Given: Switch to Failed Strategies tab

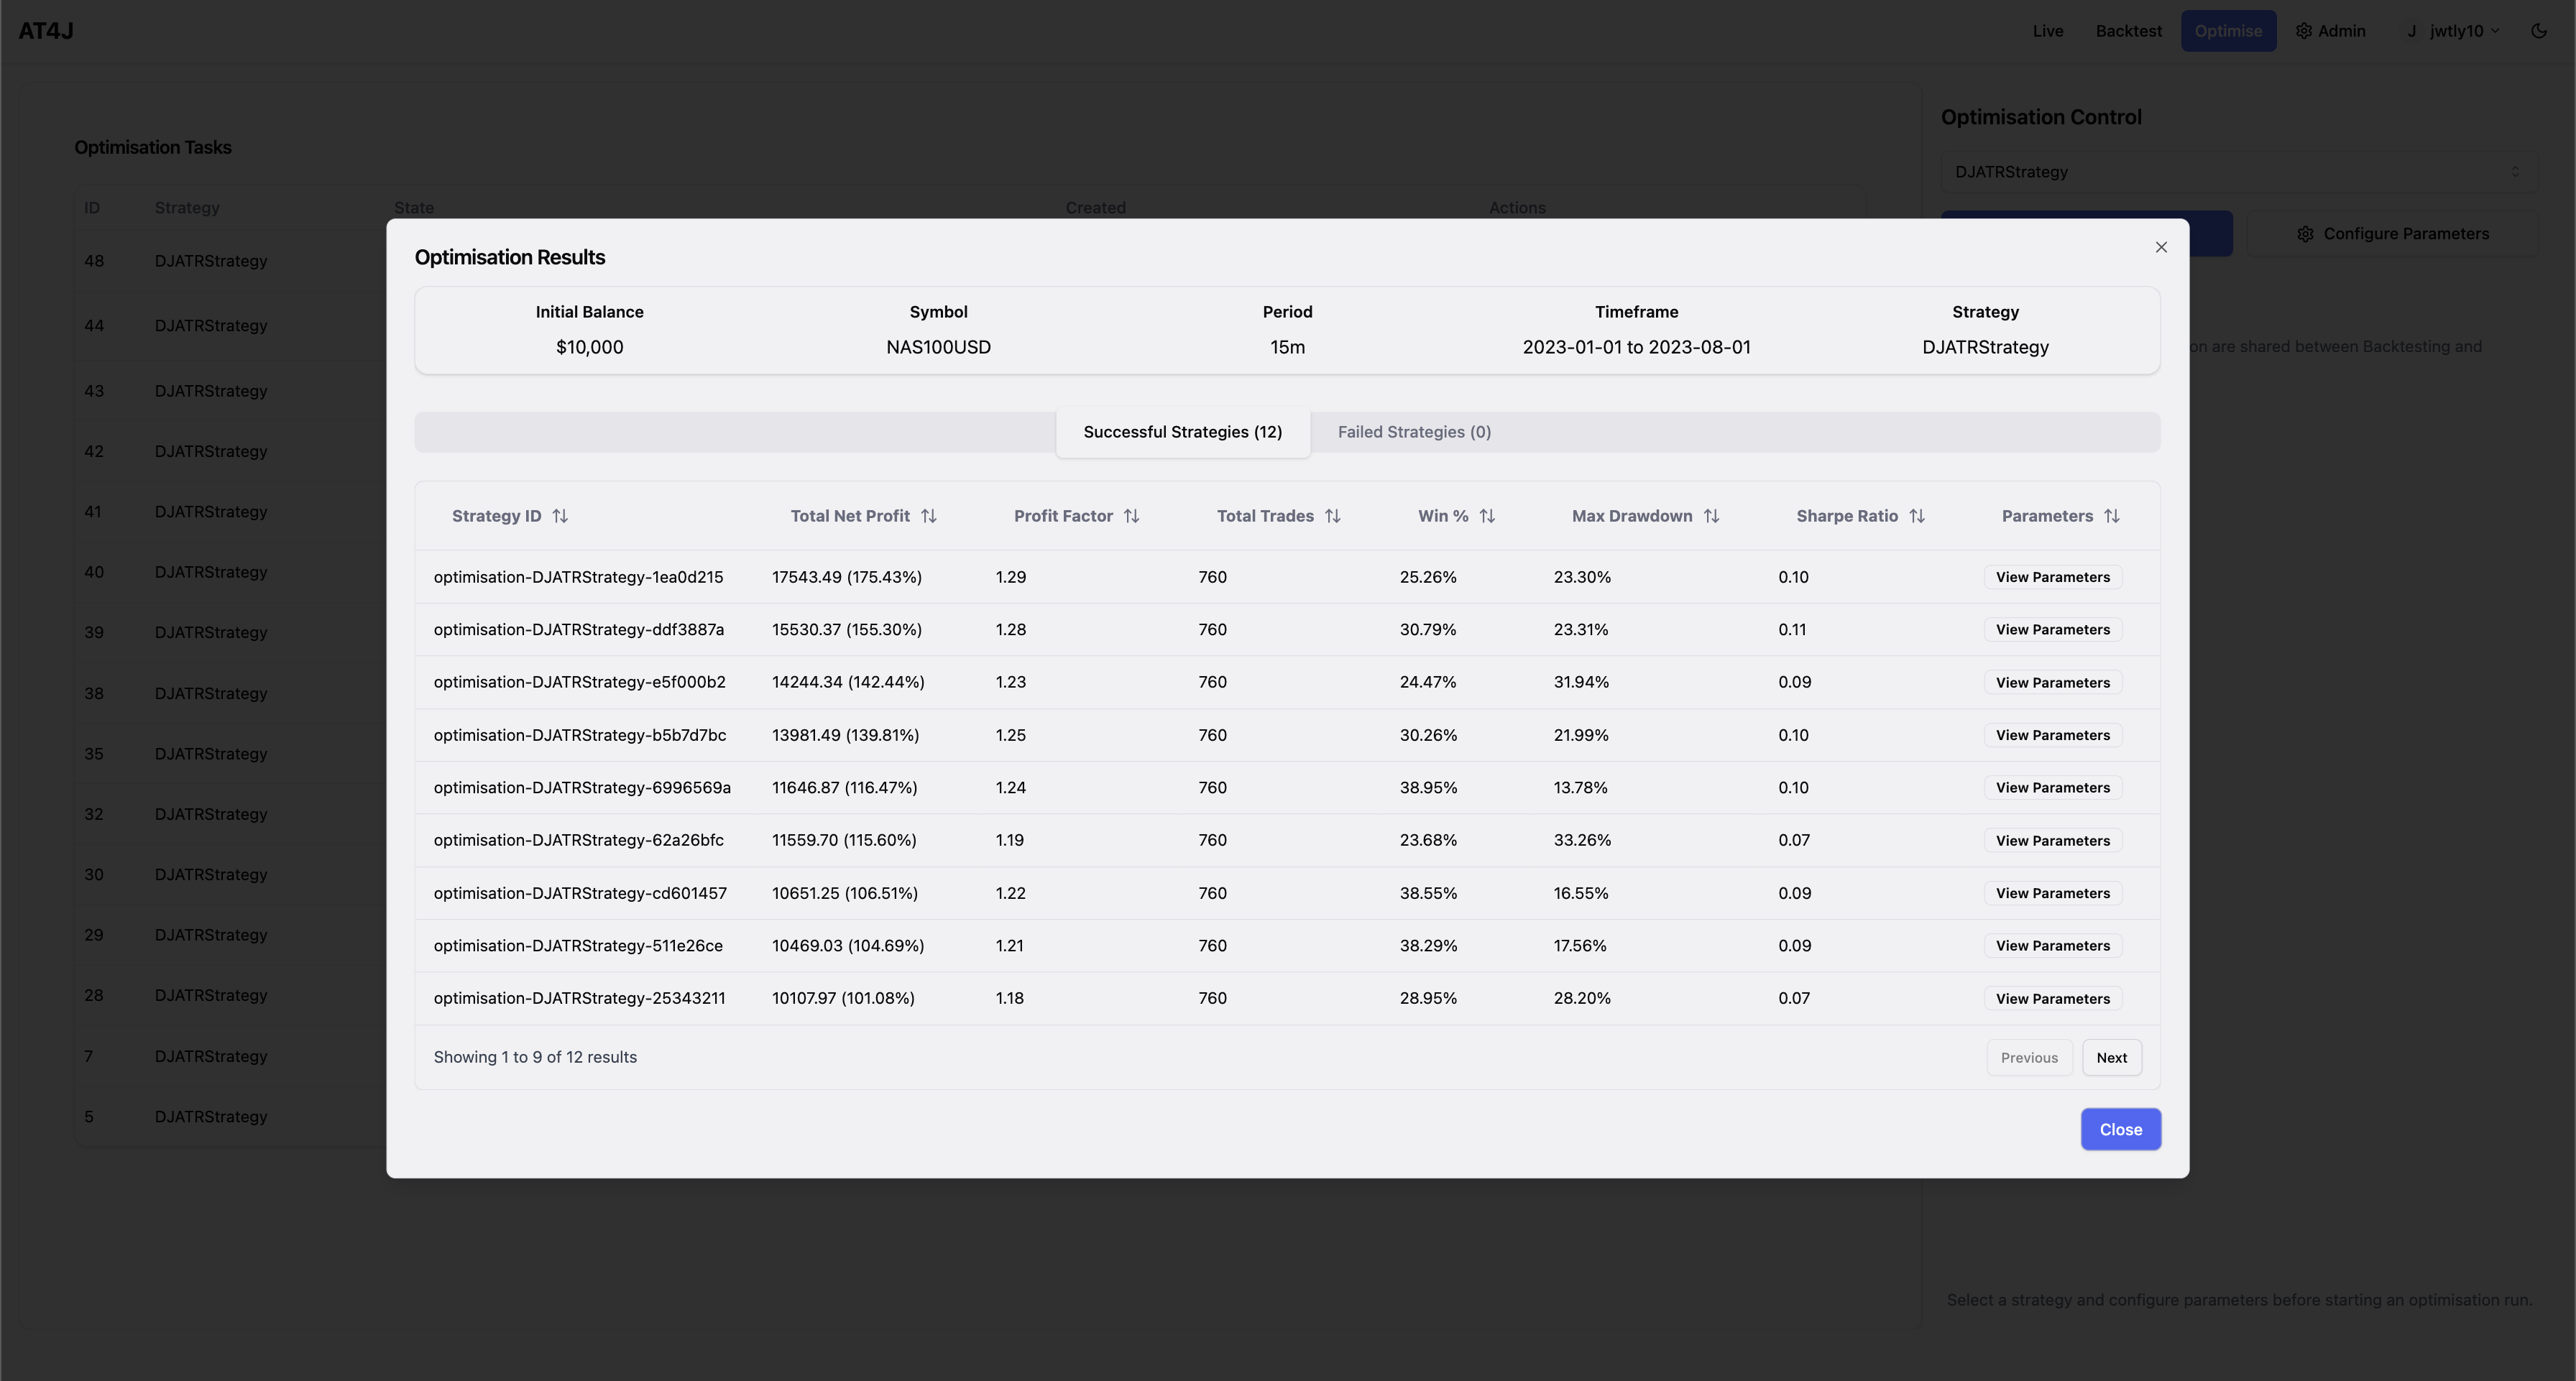Looking at the screenshot, I should [1414, 433].
